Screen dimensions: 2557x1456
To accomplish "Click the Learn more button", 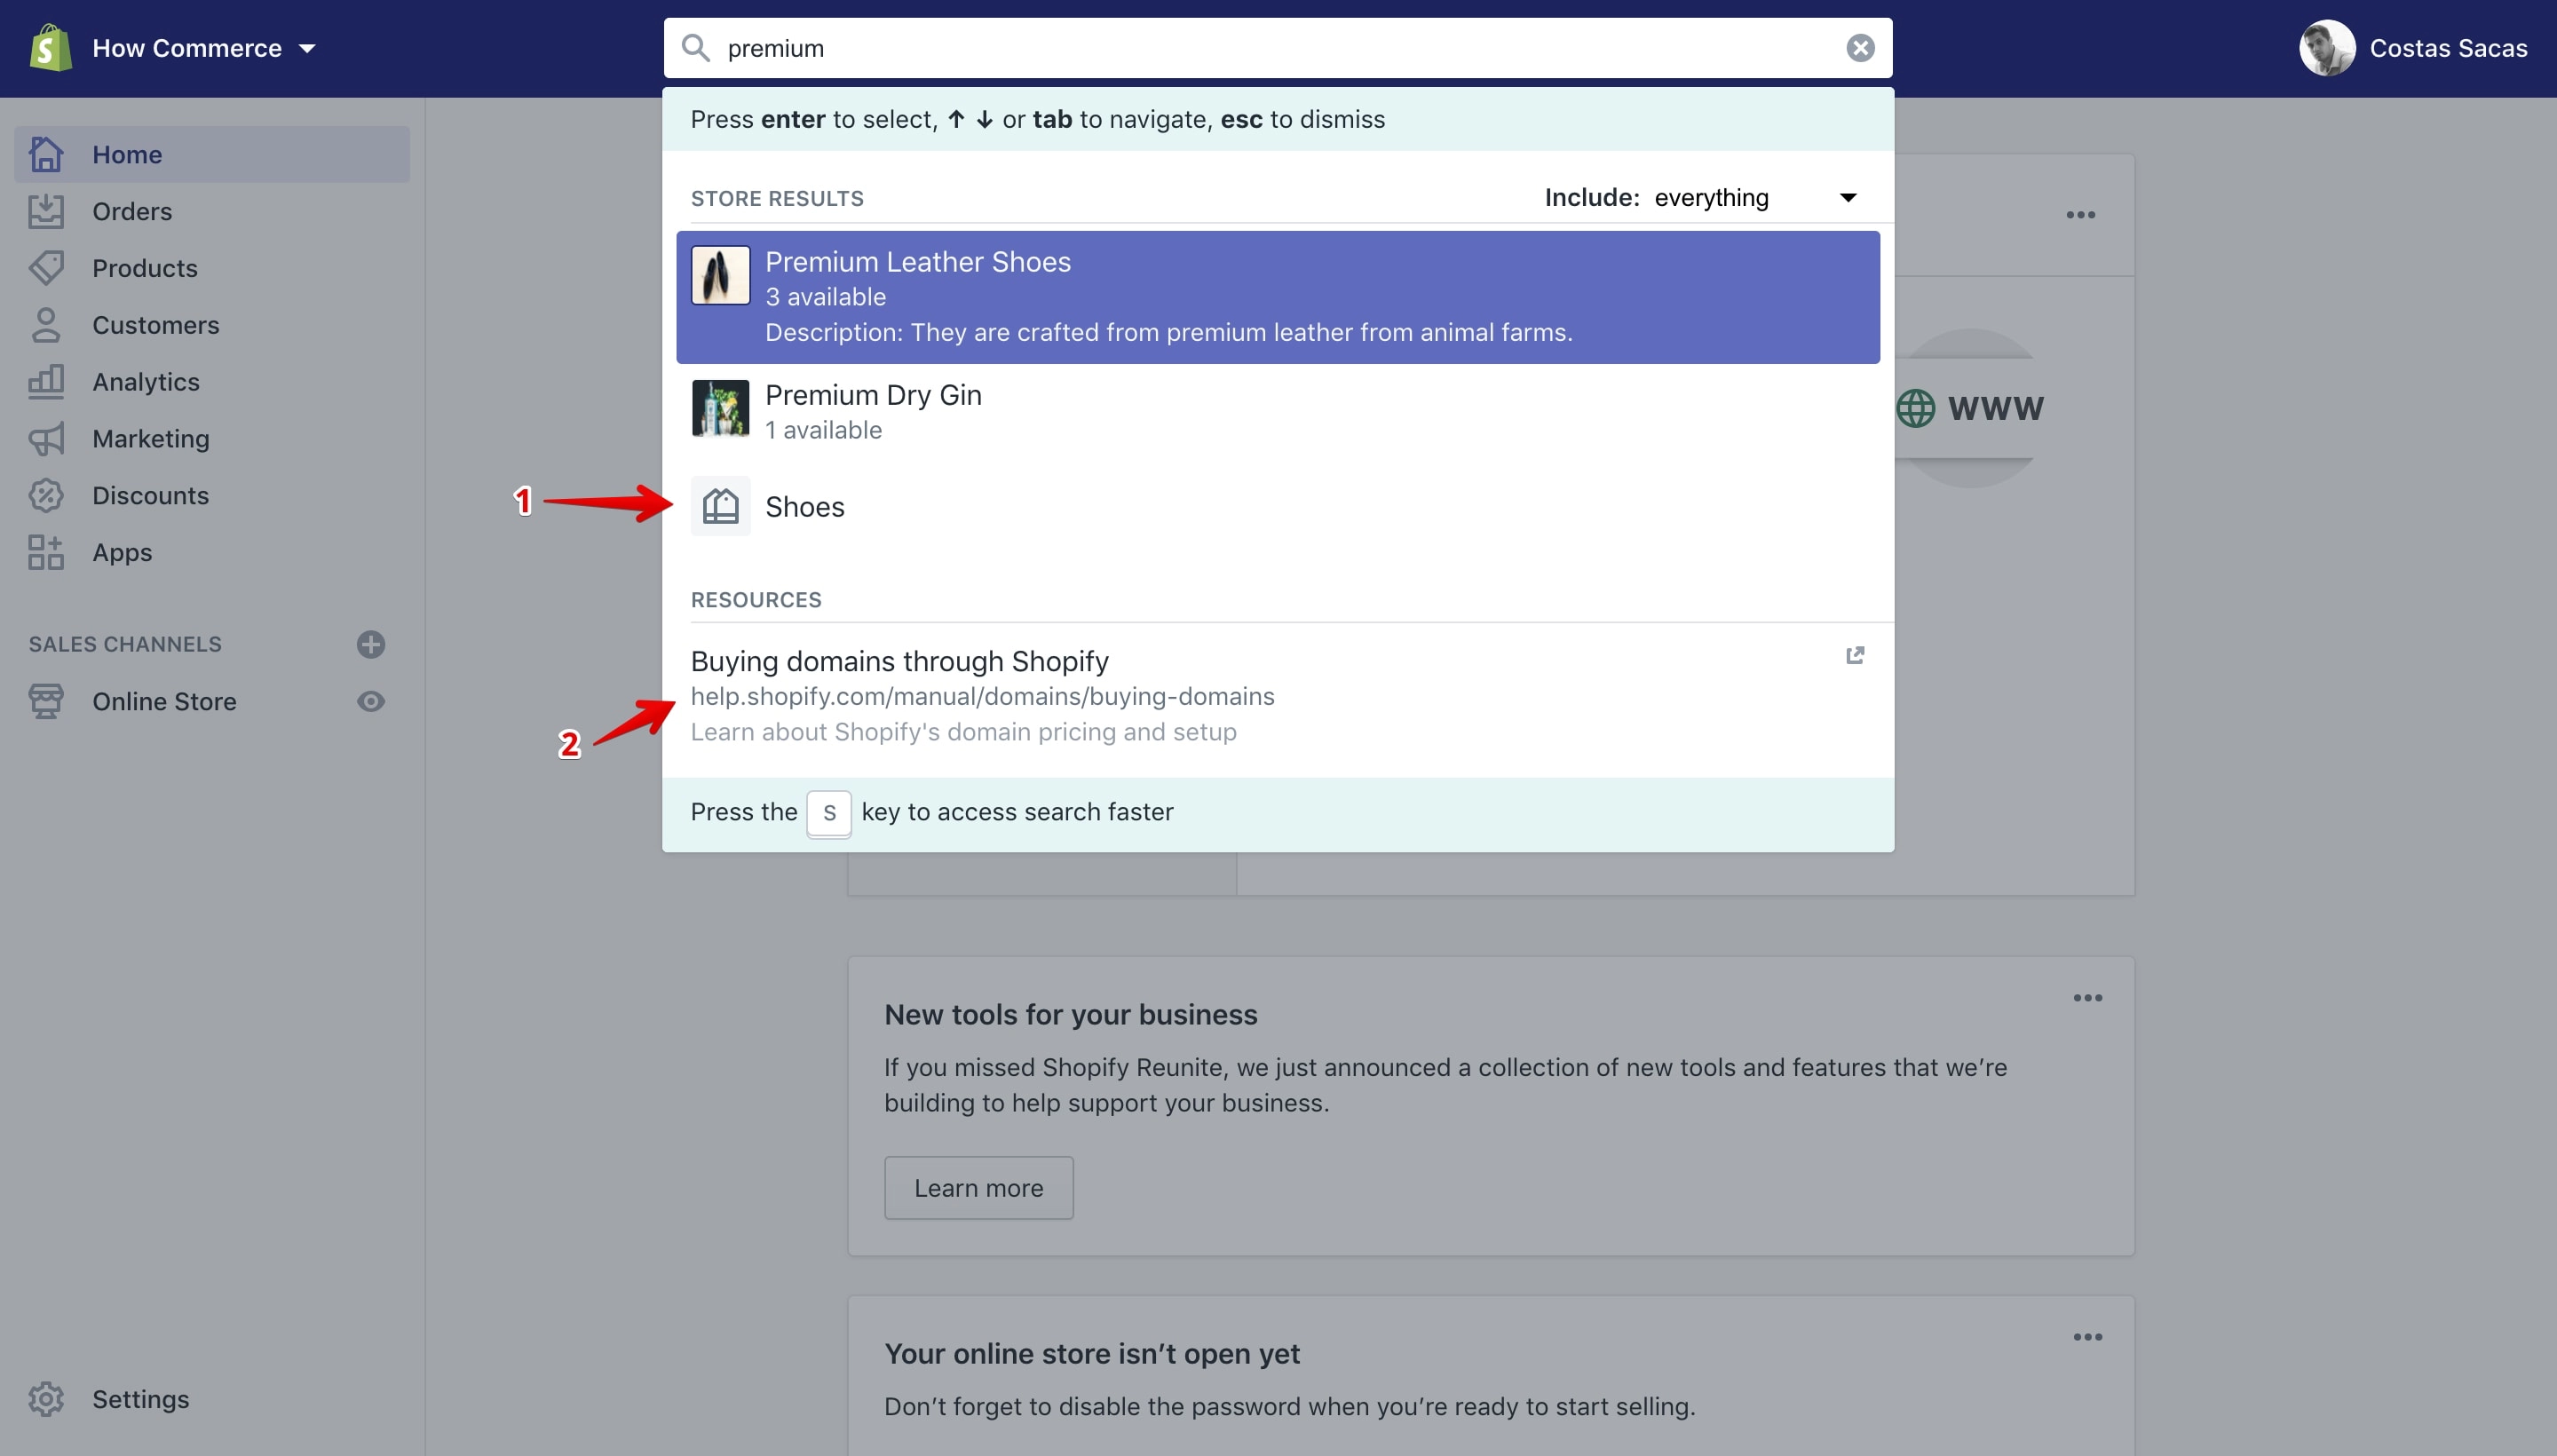I will click(978, 1188).
